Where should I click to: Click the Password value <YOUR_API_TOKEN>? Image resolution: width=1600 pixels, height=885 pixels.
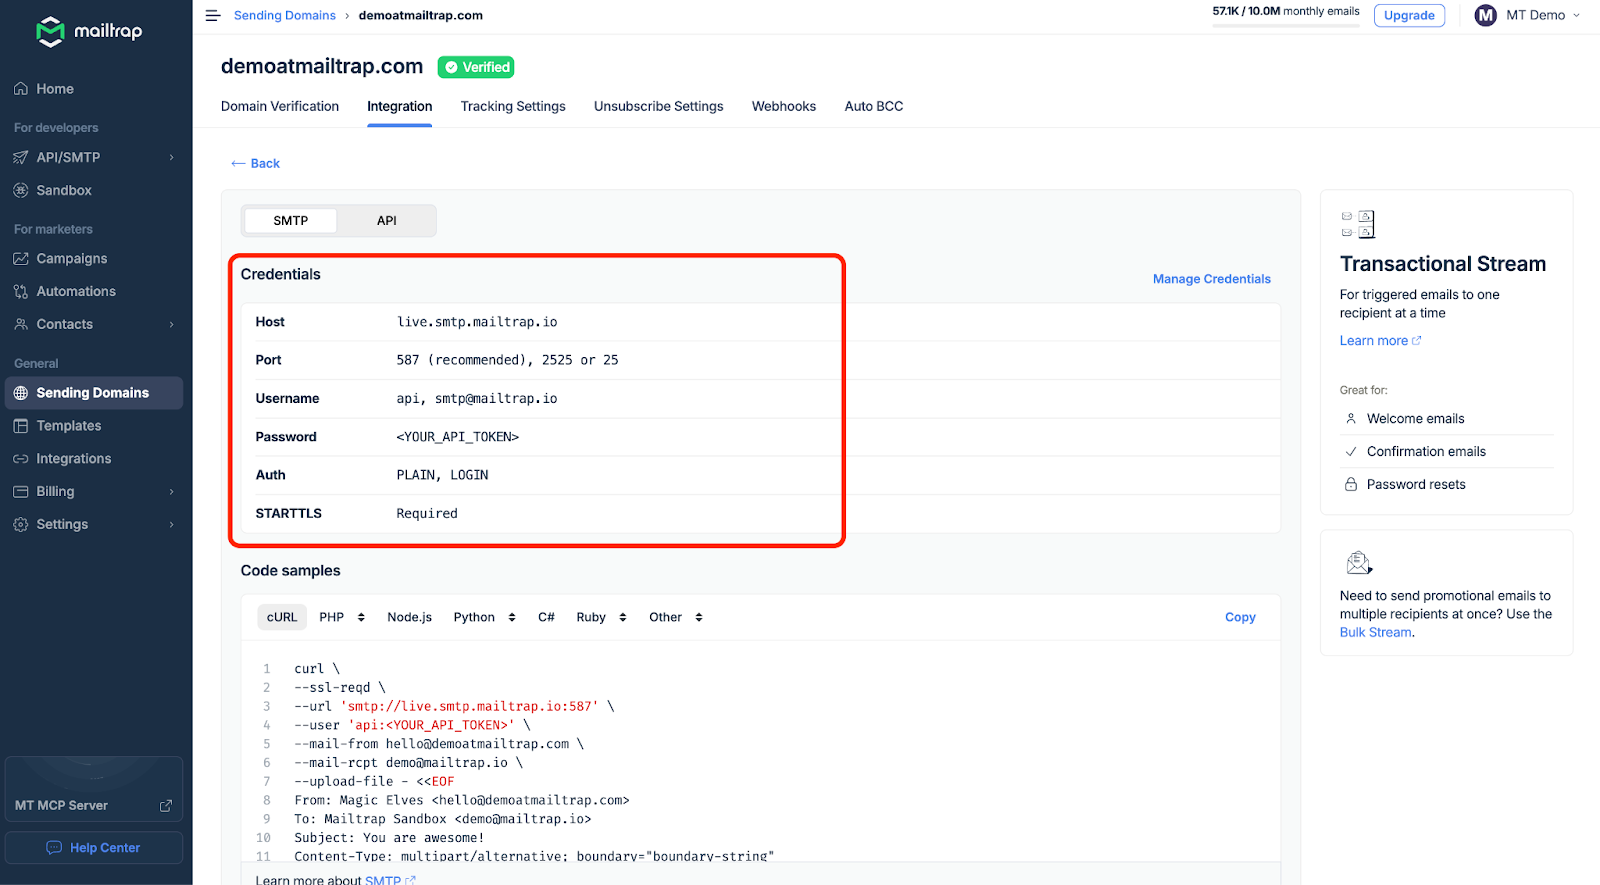pyautogui.click(x=458, y=437)
